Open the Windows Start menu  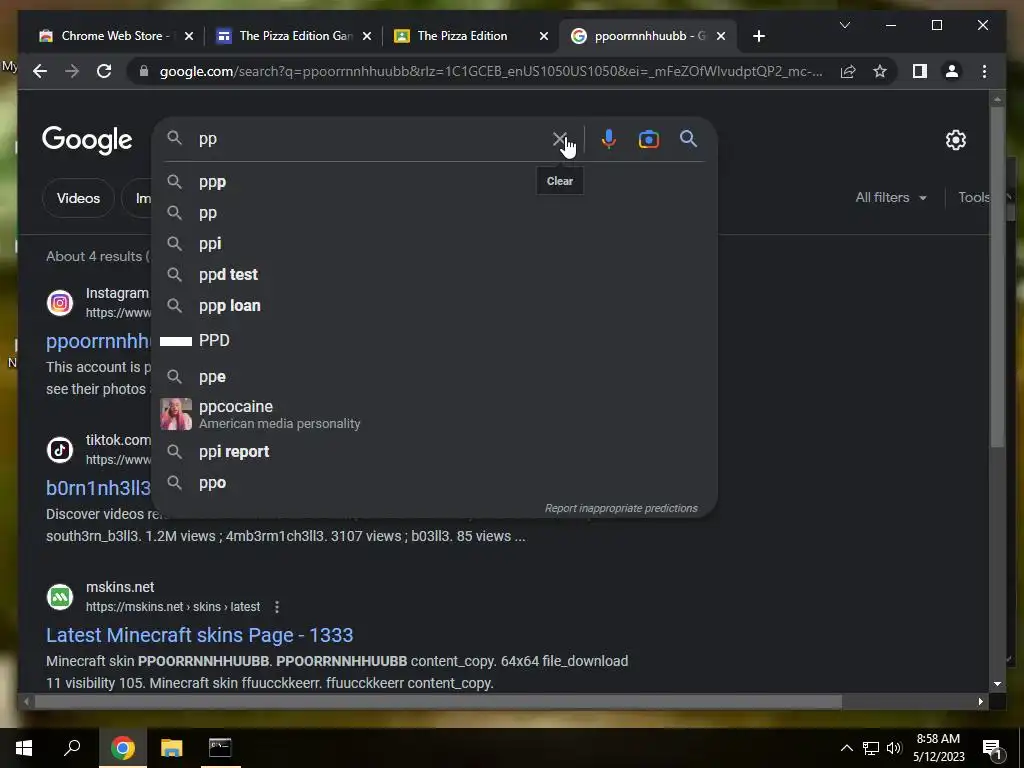(24, 748)
